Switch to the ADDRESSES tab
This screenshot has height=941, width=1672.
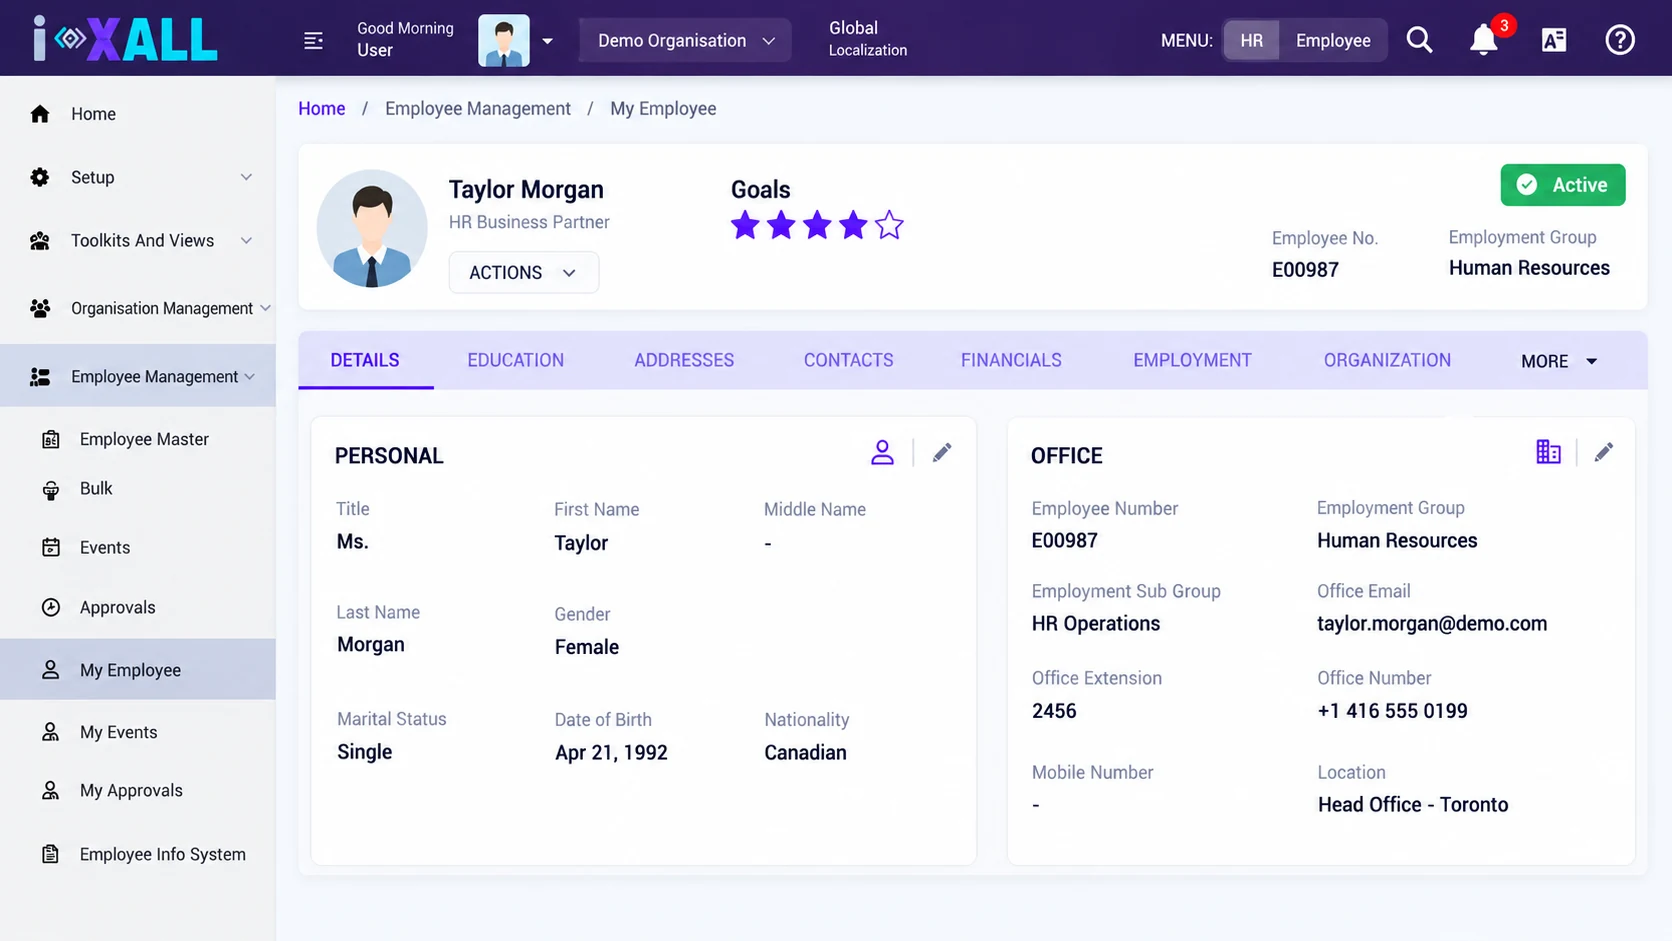(684, 360)
